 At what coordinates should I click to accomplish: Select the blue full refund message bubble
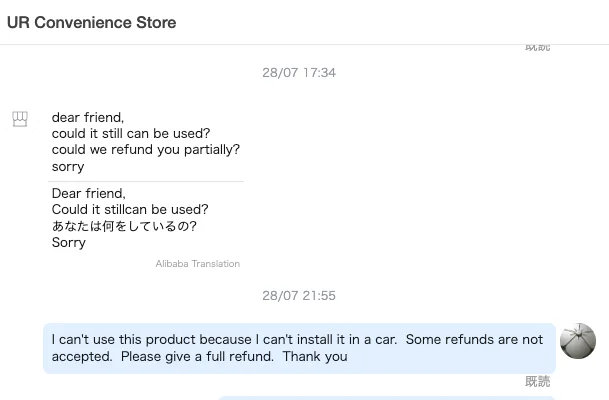[298, 348]
